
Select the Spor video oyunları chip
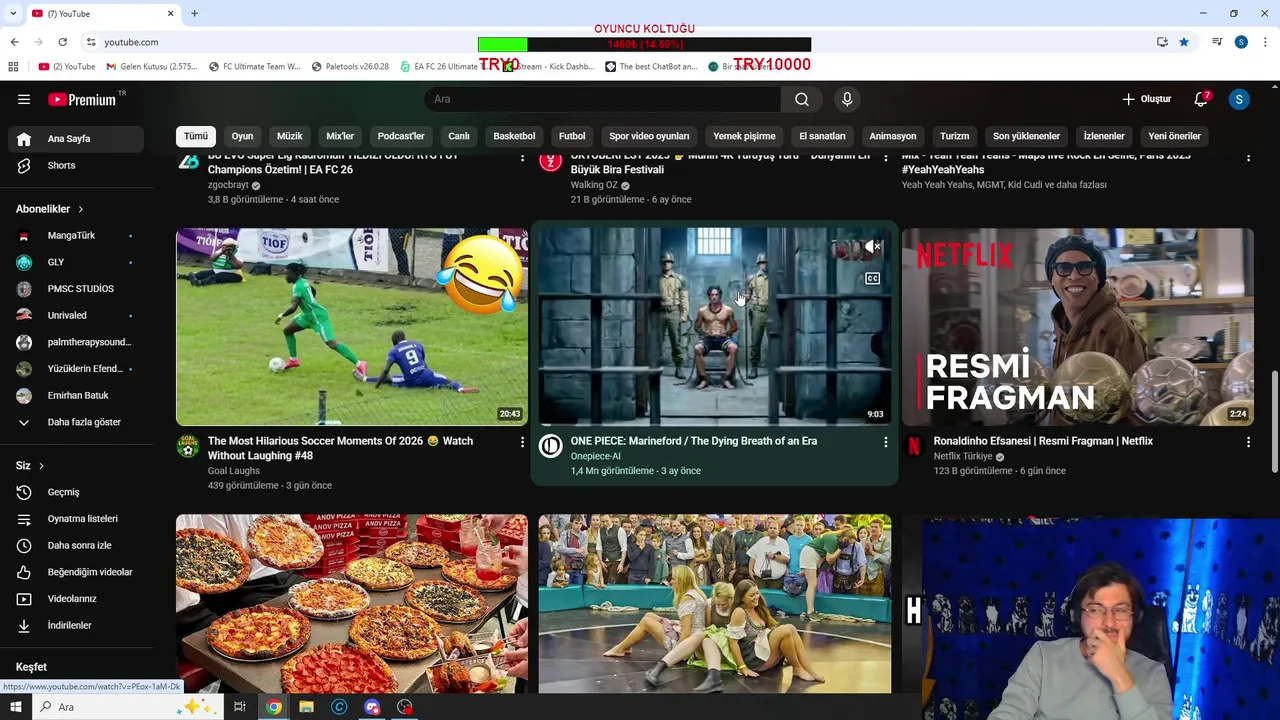pyautogui.click(x=649, y=136)
